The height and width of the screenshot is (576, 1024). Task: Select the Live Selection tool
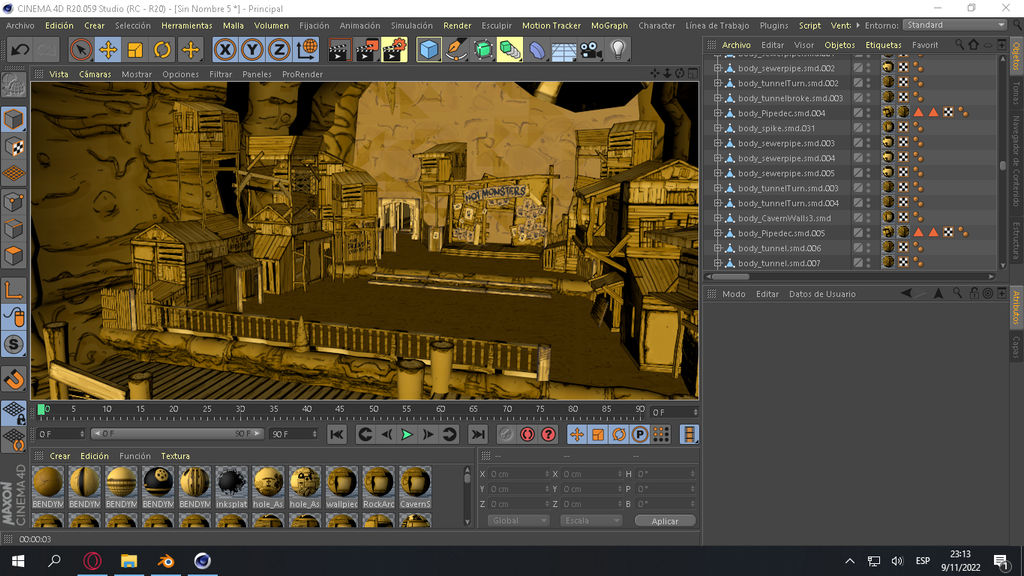[x=81, y=50]
